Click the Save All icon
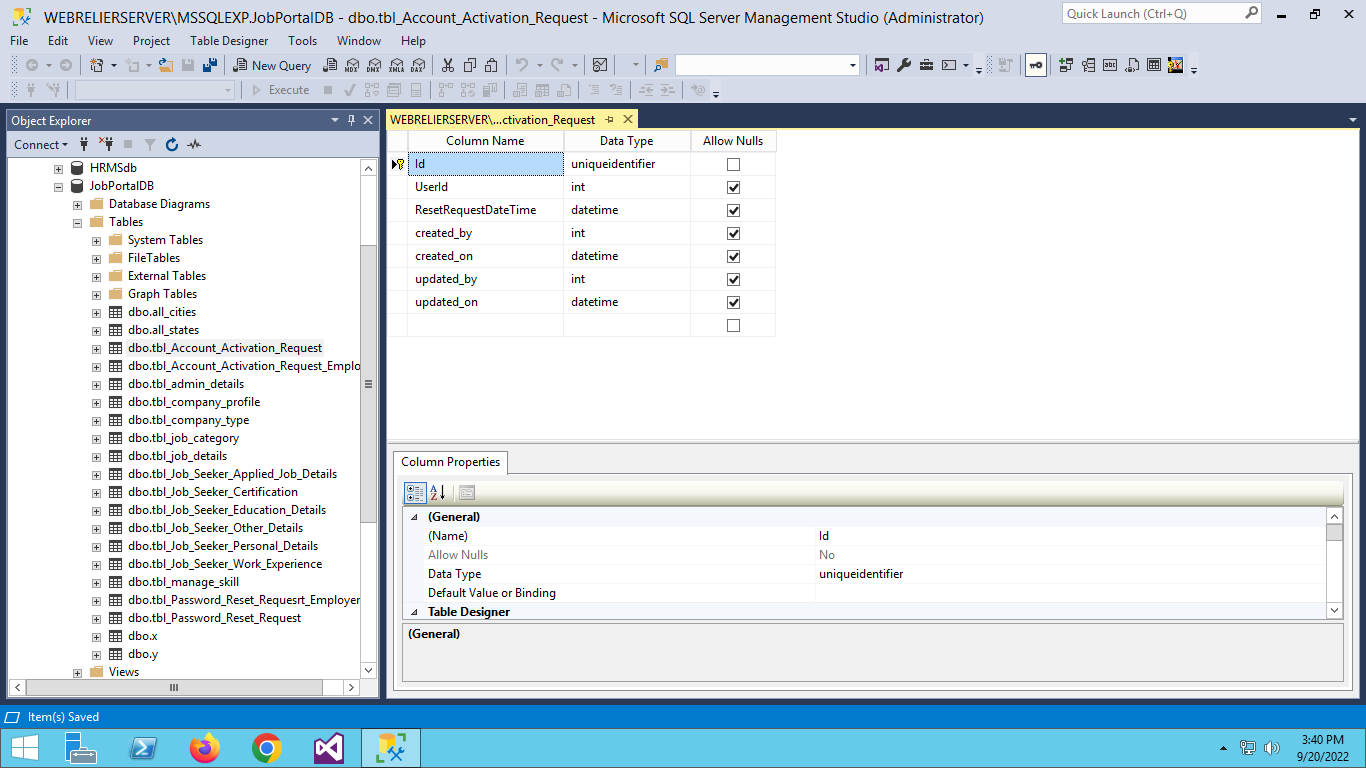Image resolution: width=1366 pixels, height=768 pixels. pos(210,65)
